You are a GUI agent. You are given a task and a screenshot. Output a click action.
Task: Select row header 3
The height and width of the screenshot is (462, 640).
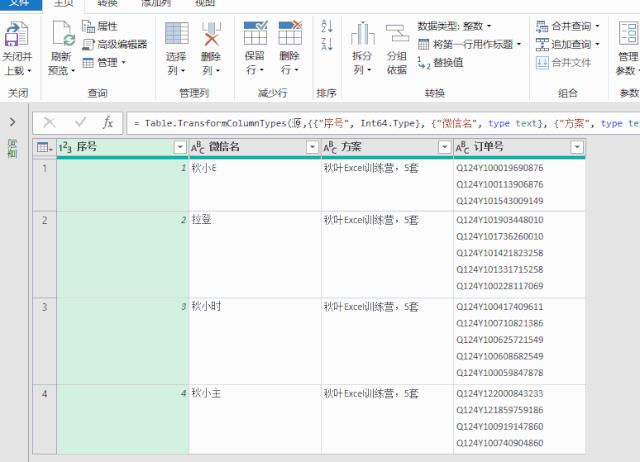click(44, 341)
